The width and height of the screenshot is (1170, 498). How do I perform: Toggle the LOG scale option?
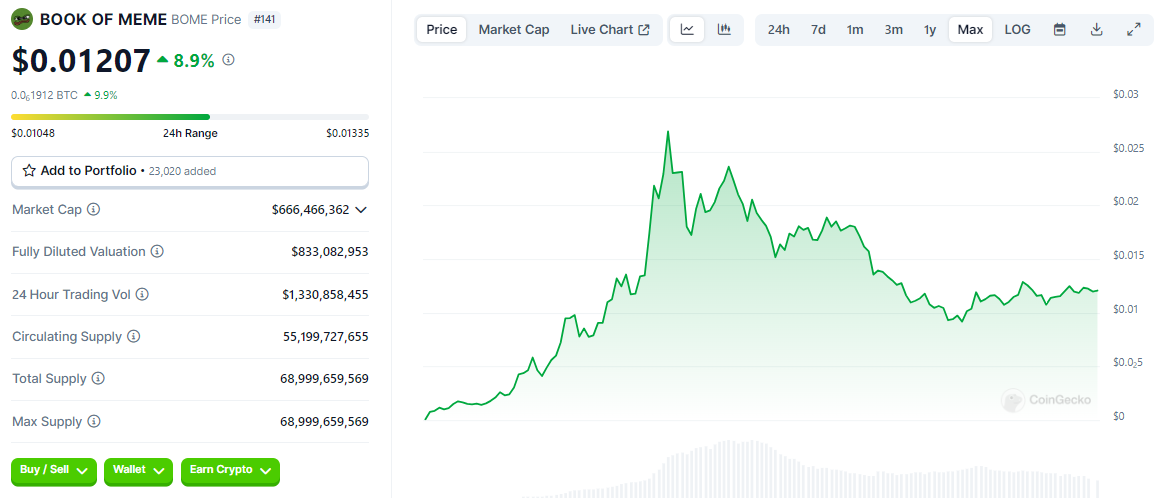click(1017, 30)
